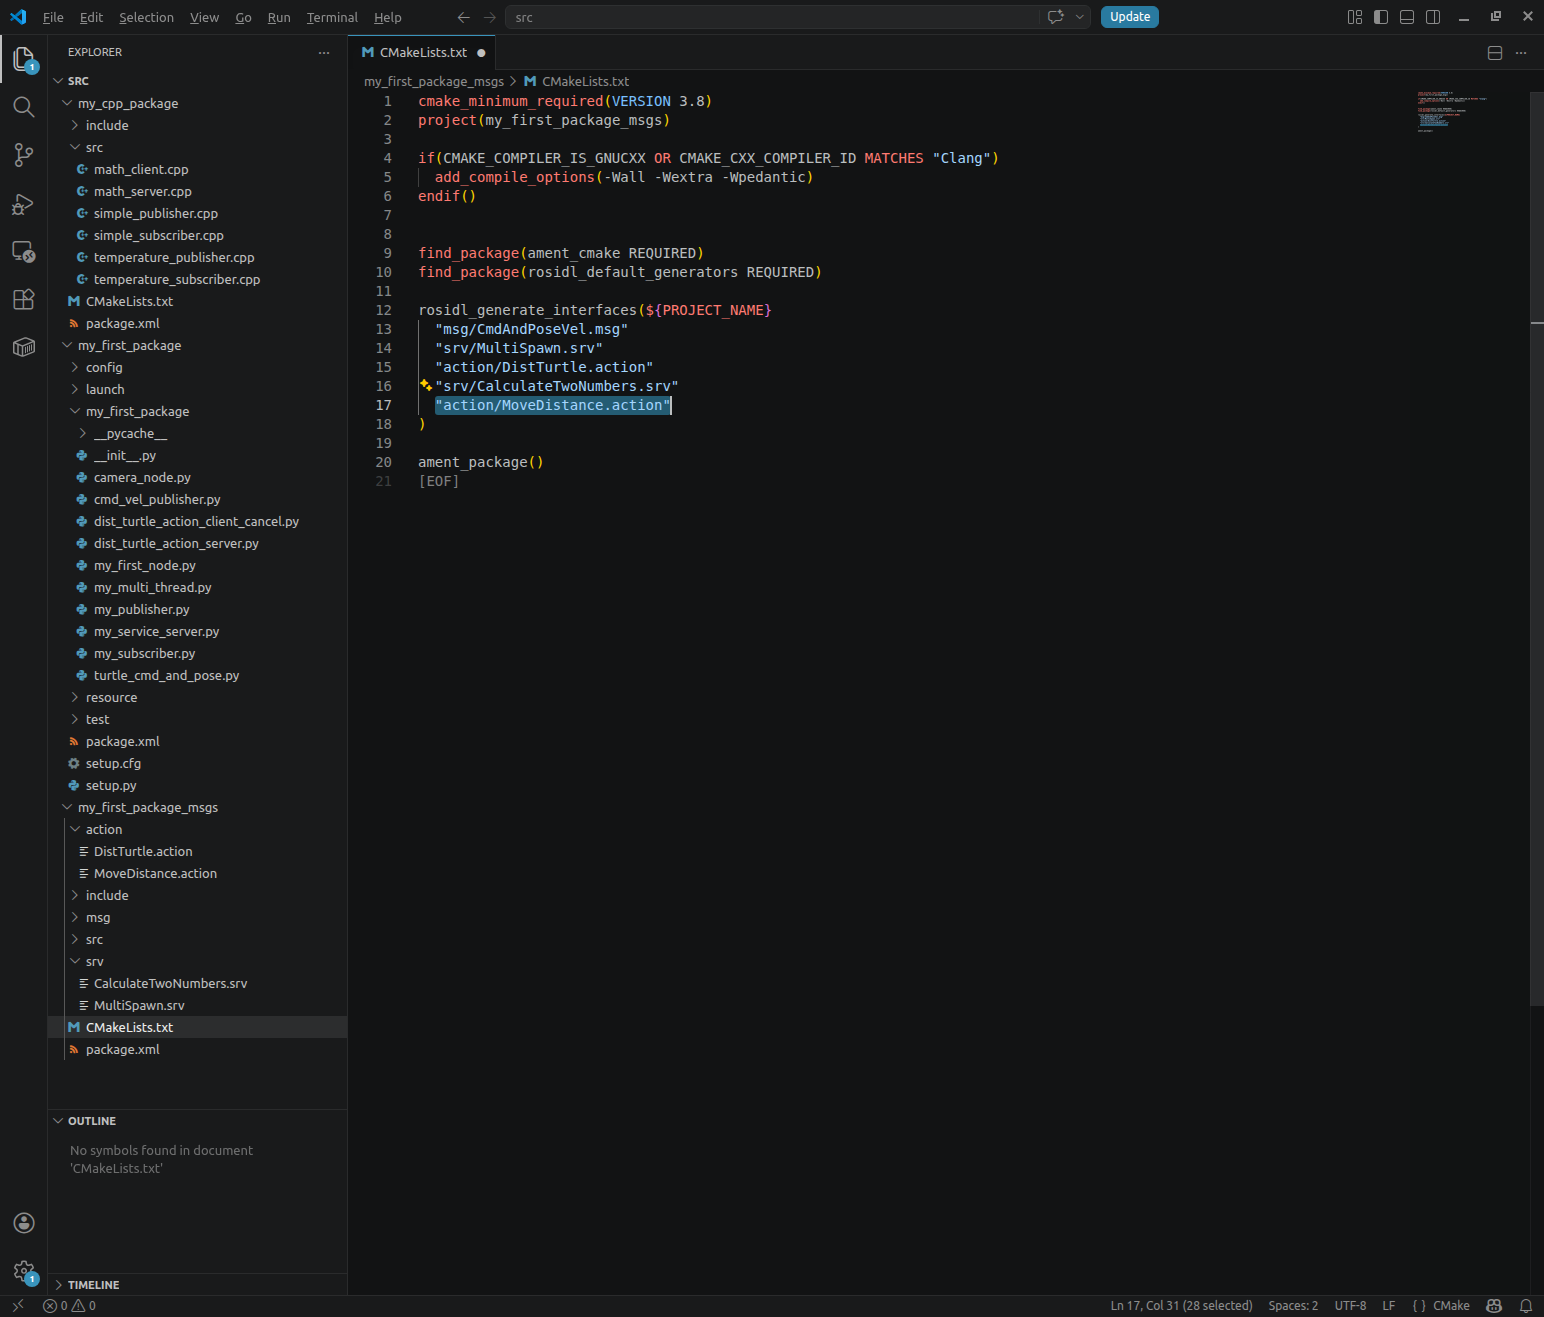This screenshot has height=1317, width=1544.
Task: Open CalculateTwoNumbers.srv file
Action: coord(170,983)
